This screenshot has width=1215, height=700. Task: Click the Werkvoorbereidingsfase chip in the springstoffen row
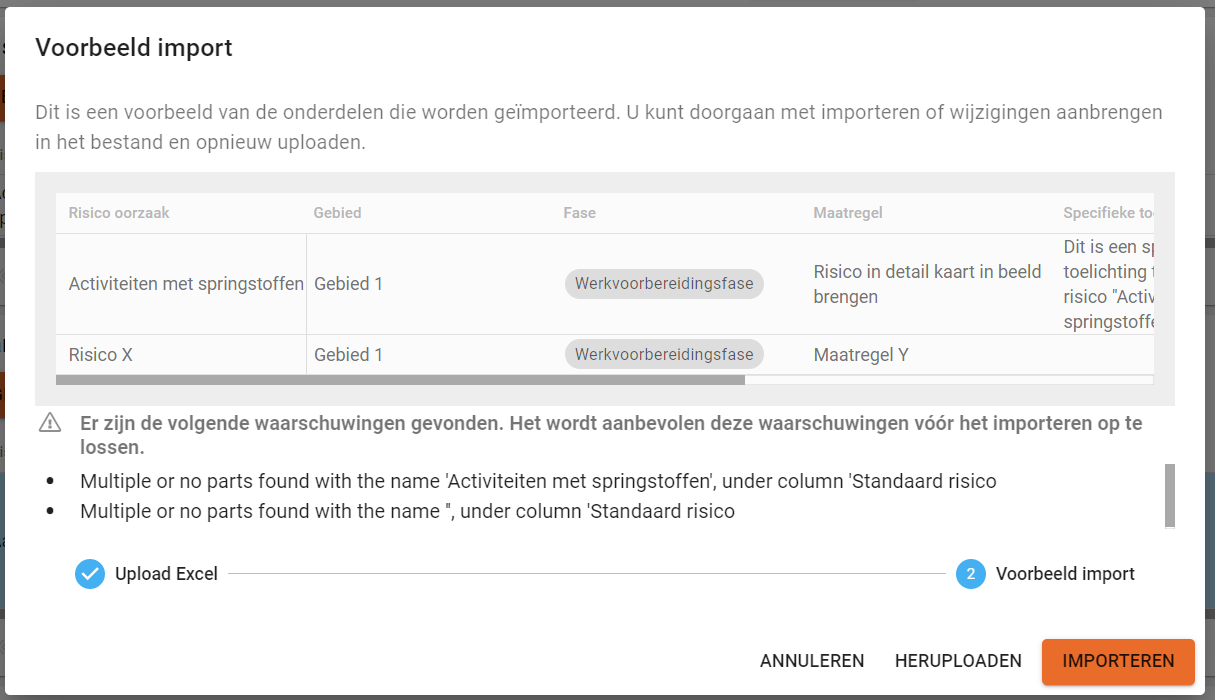664,284
